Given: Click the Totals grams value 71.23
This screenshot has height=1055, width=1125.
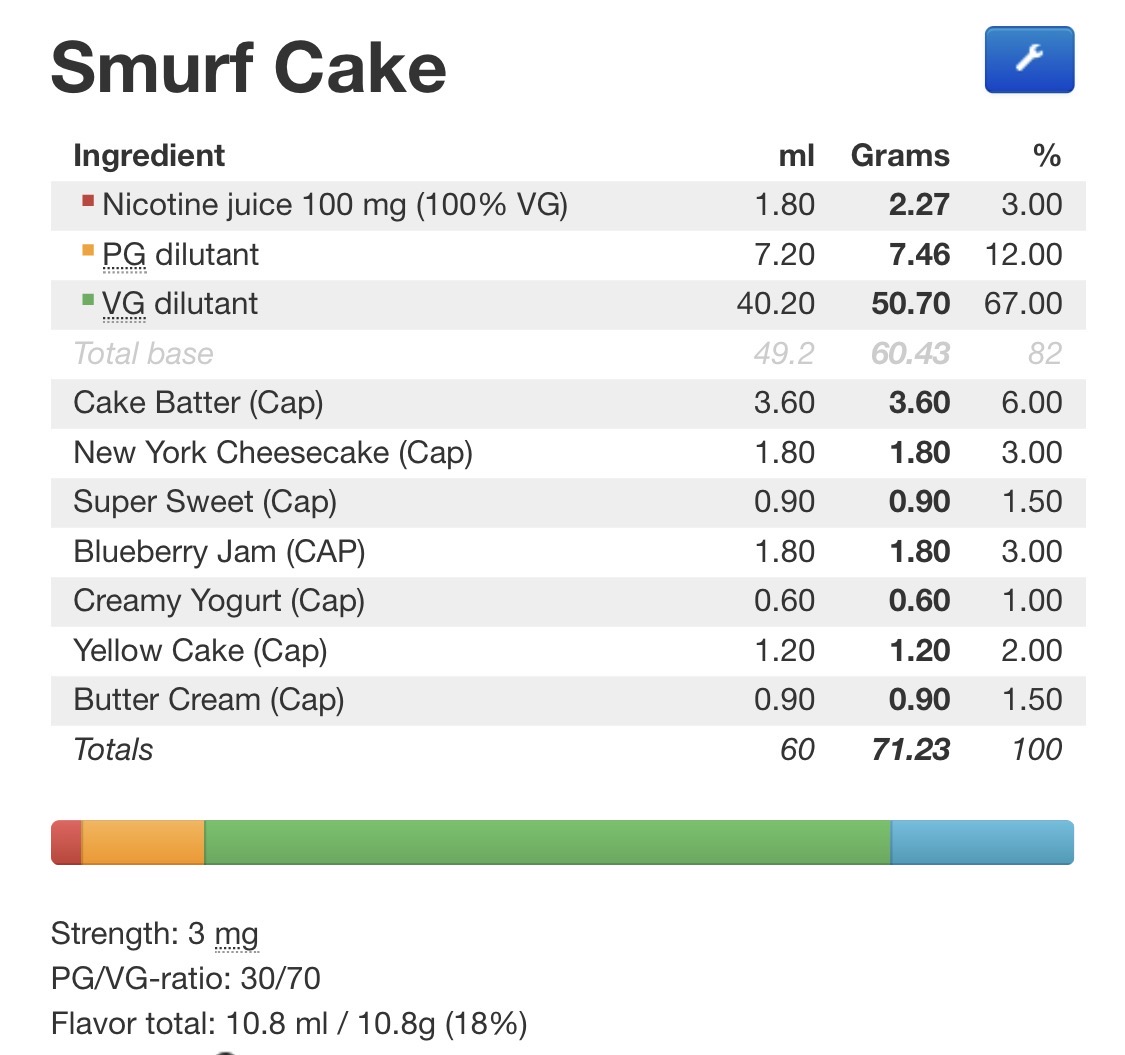Looking at the screenshot, I should 909,749.
